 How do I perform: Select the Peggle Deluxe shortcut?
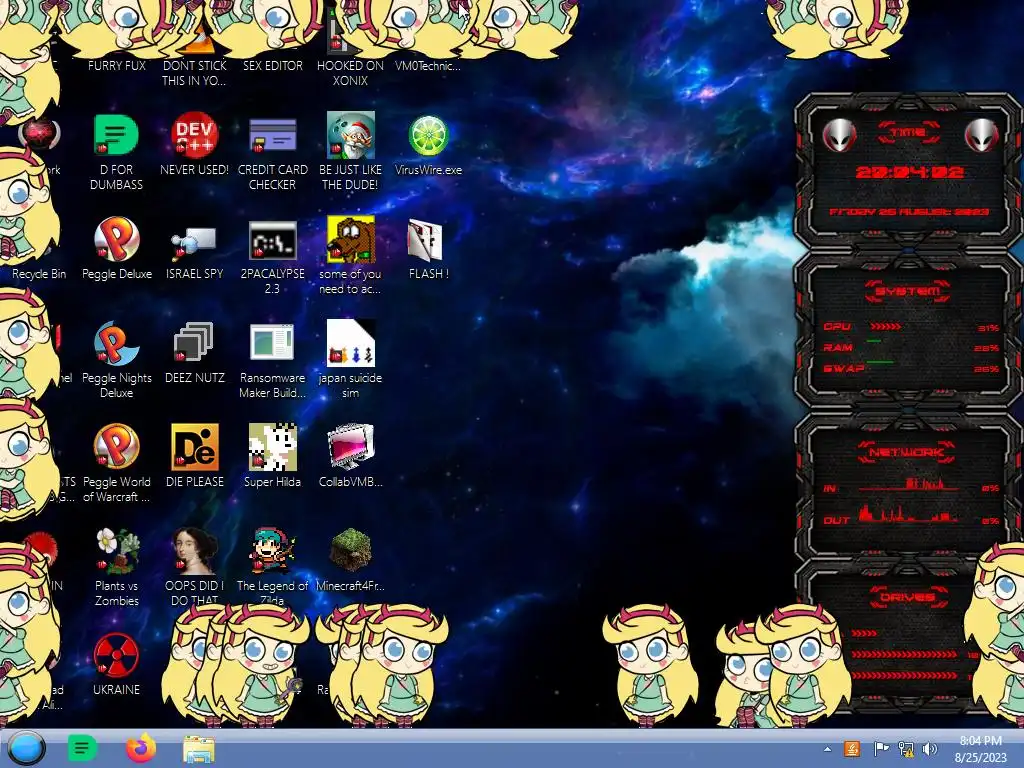click(x=116, y=239)
